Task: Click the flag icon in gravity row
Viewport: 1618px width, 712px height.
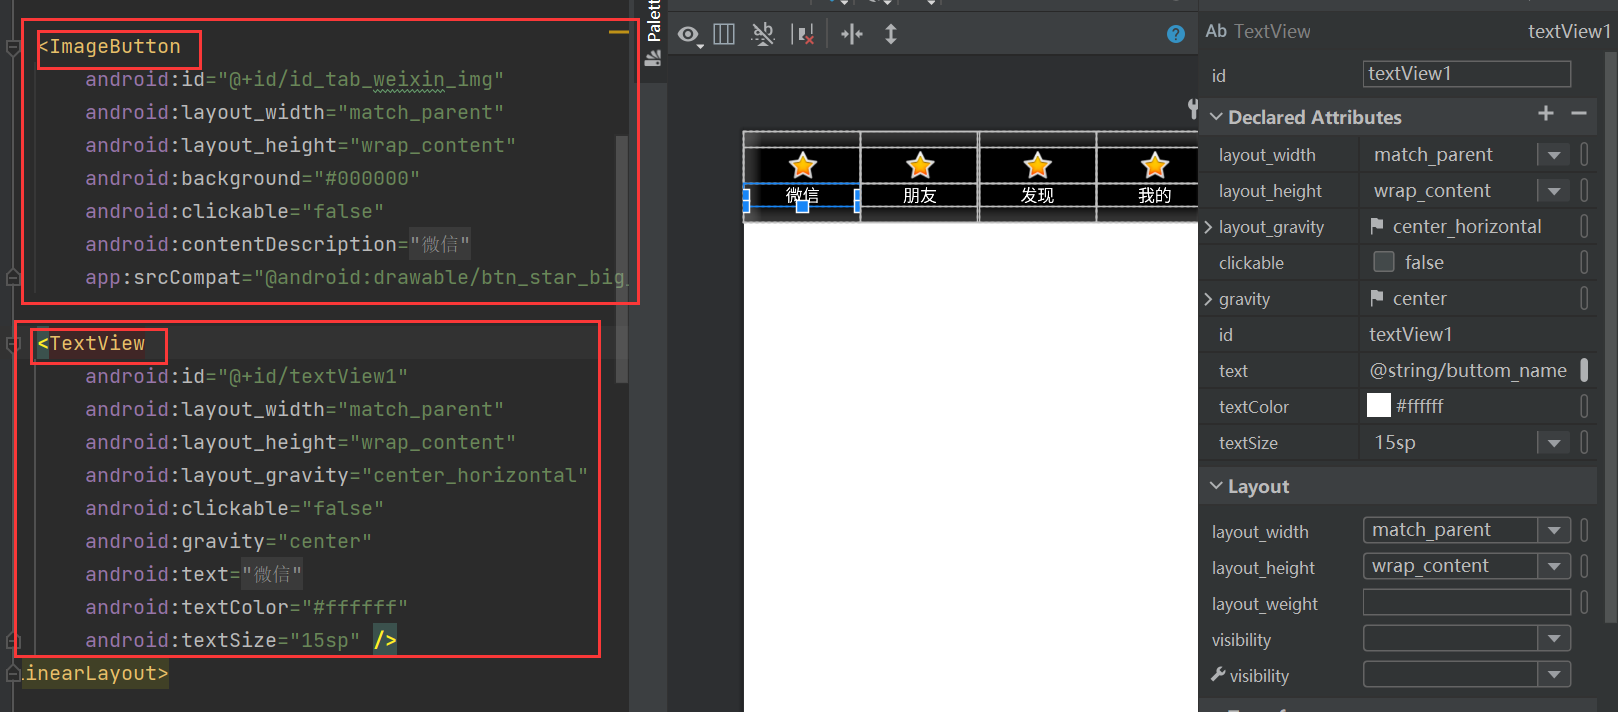Action: pyautogui.click(x=1377, y=298)
